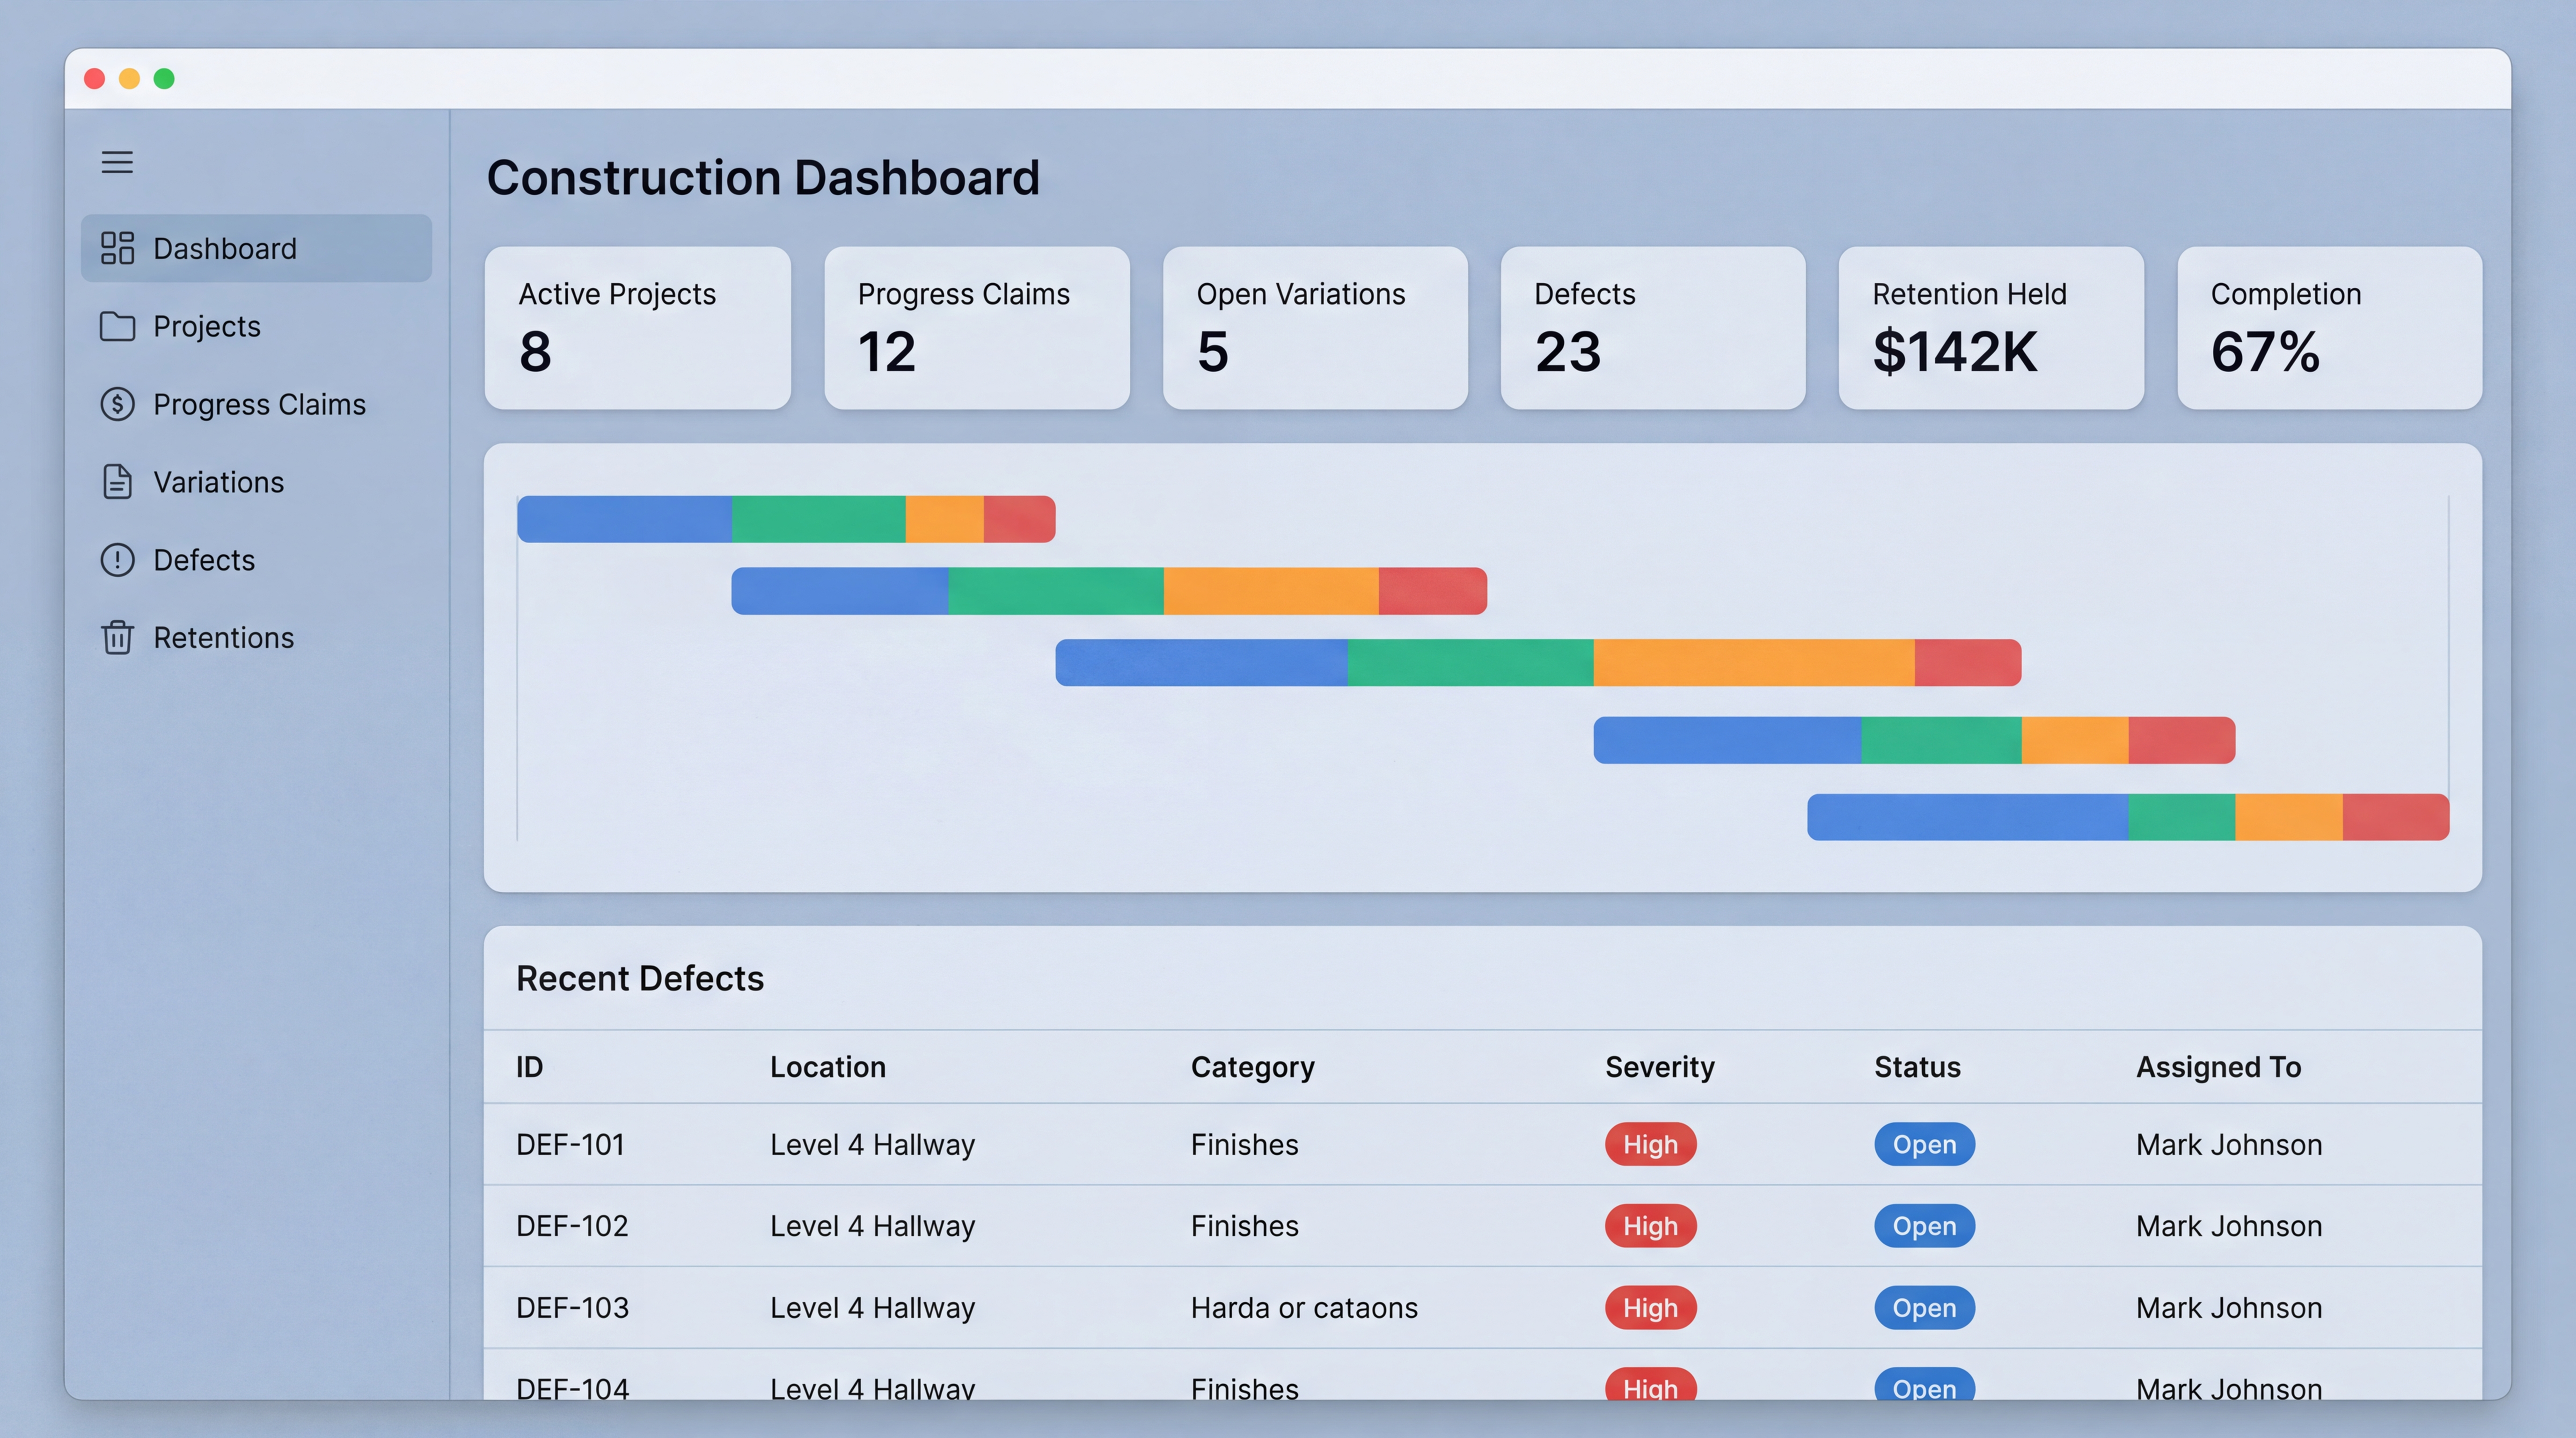The height and width of the screenshot is (1438, 2576).
Task: Open the Retention Held $142K card
Action: pyautogui.click(x=1990, y=328)
